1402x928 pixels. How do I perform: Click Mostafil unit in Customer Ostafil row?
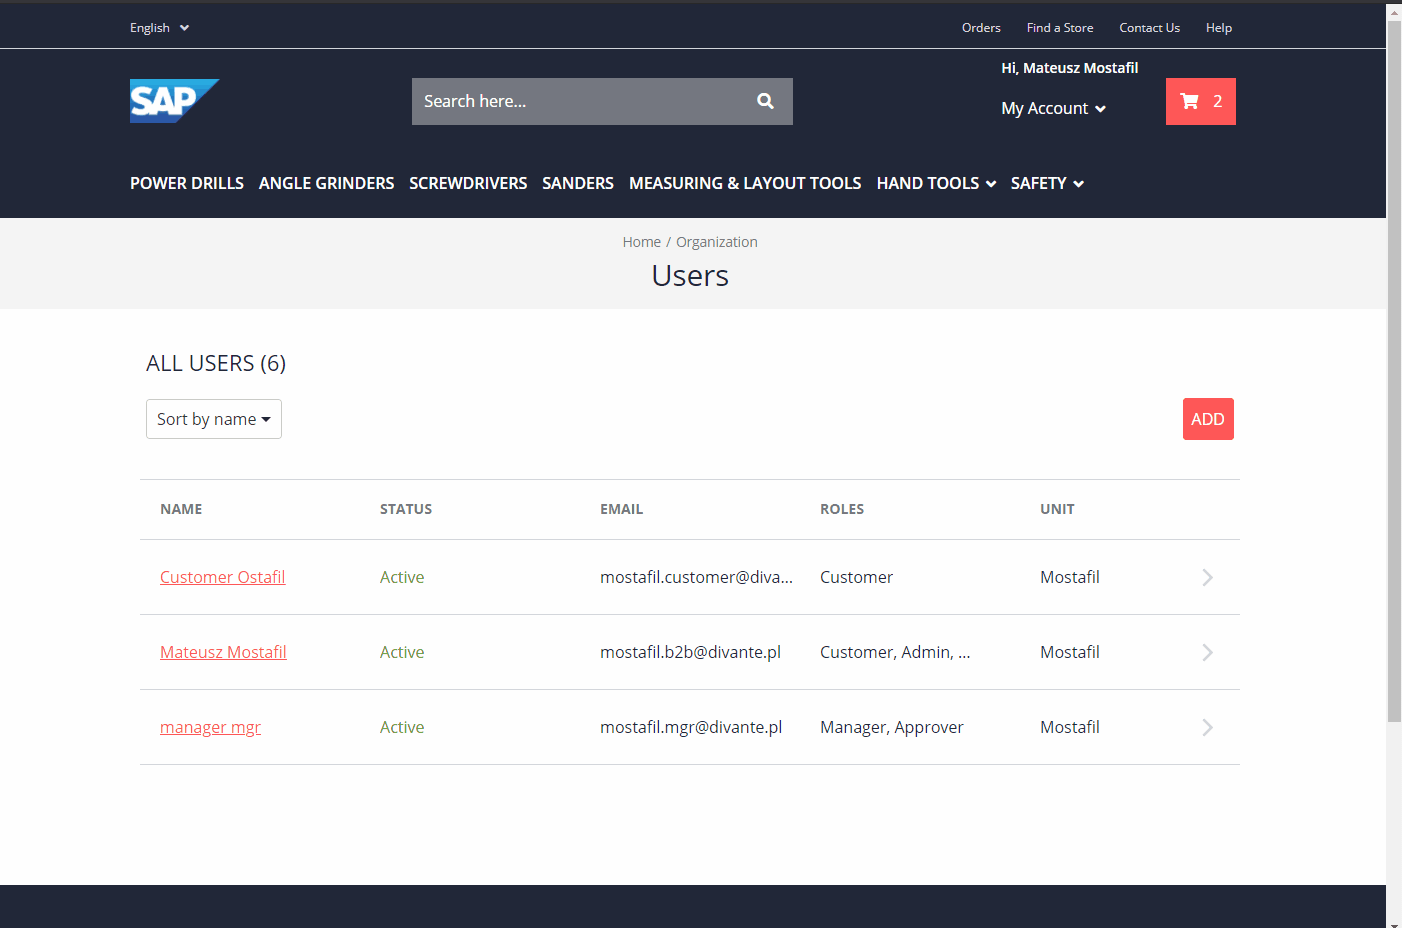coord(1070,577)
